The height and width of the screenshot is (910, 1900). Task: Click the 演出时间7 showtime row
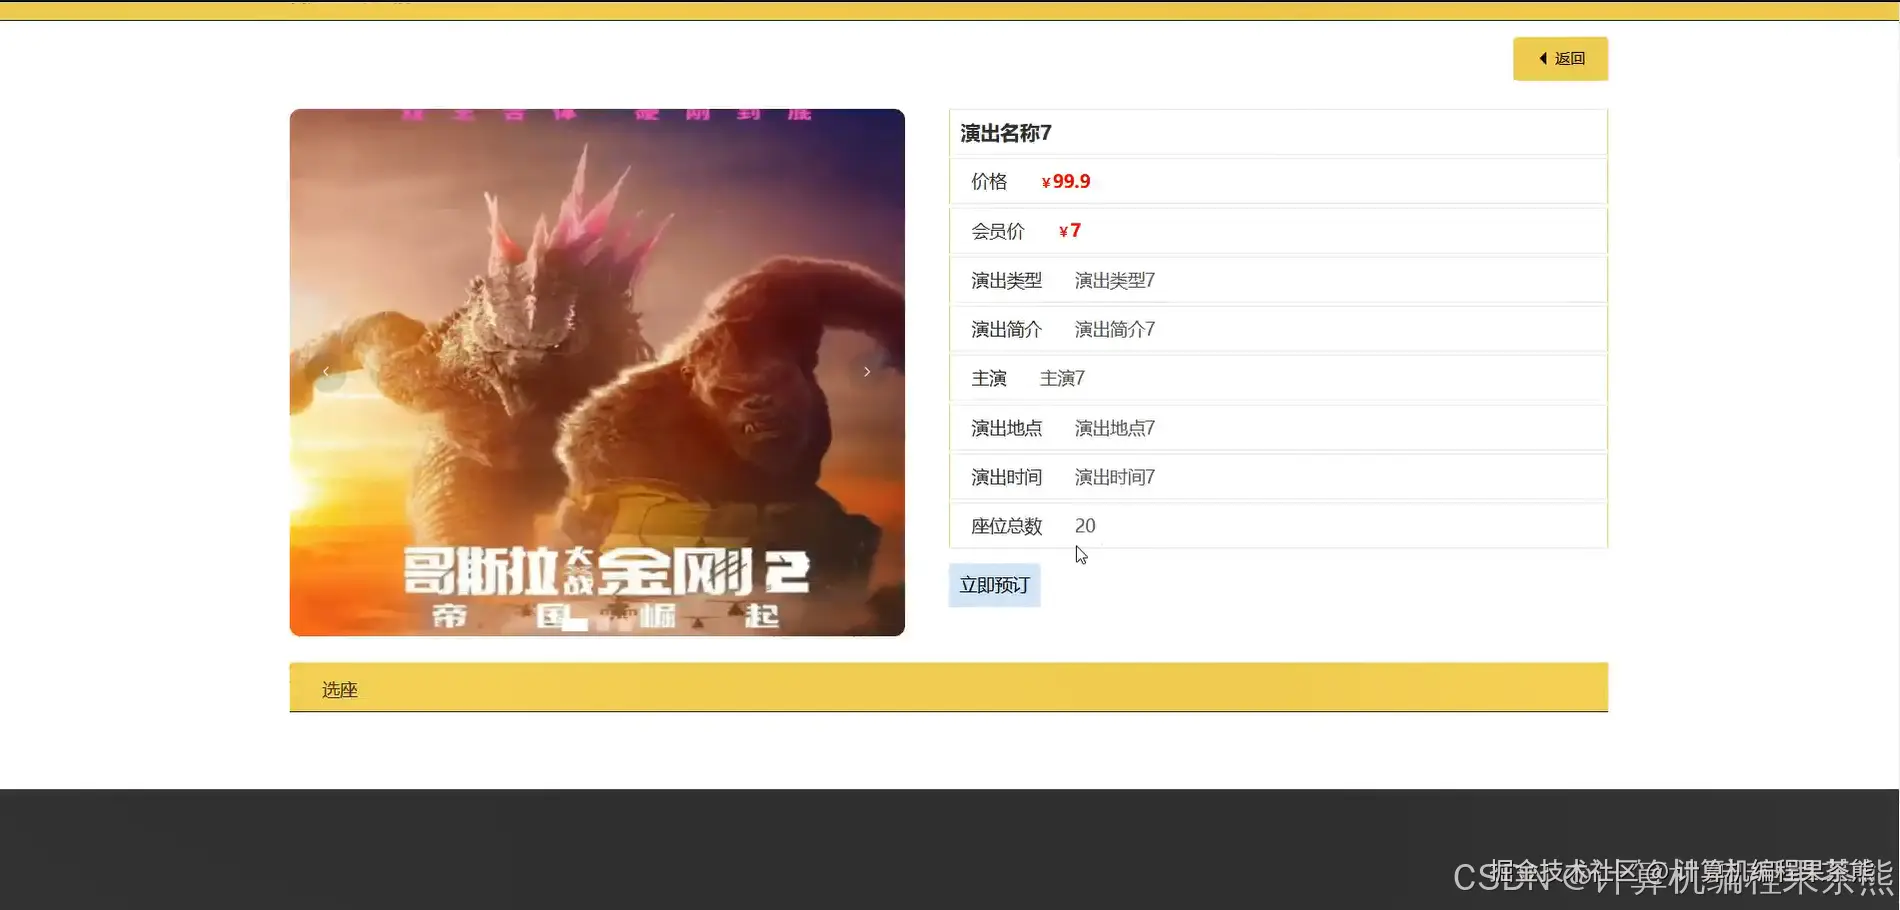click(1113, 477)
